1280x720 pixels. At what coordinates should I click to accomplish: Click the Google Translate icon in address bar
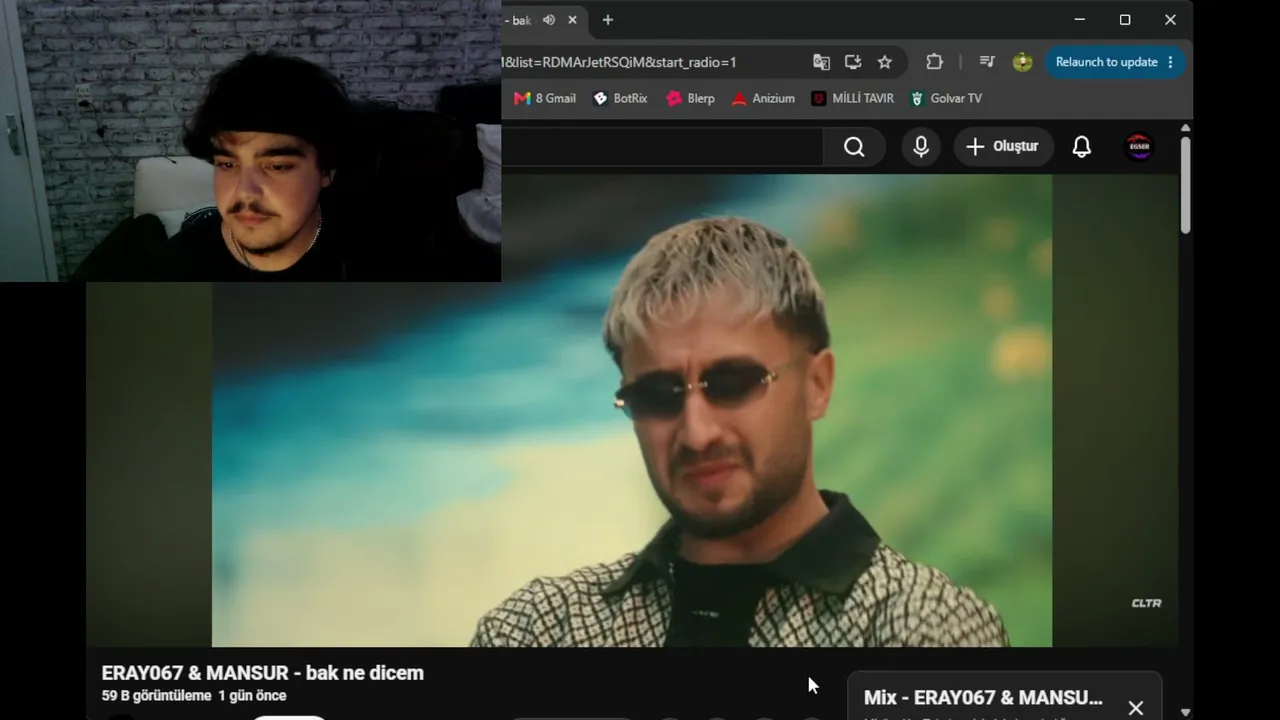821,62
